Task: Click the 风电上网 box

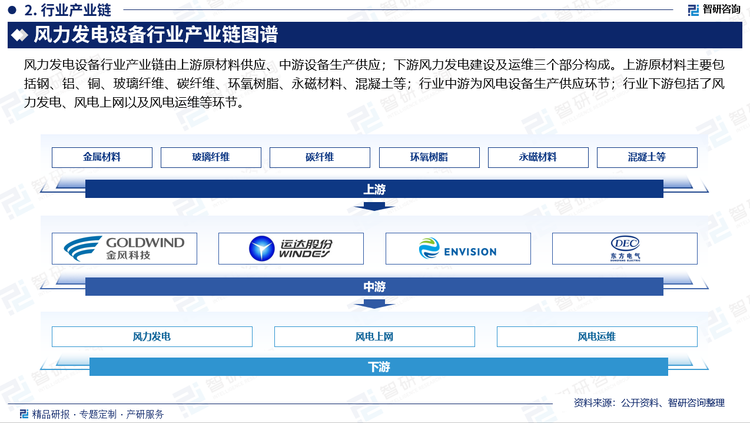Action: (x=375, y=337)
